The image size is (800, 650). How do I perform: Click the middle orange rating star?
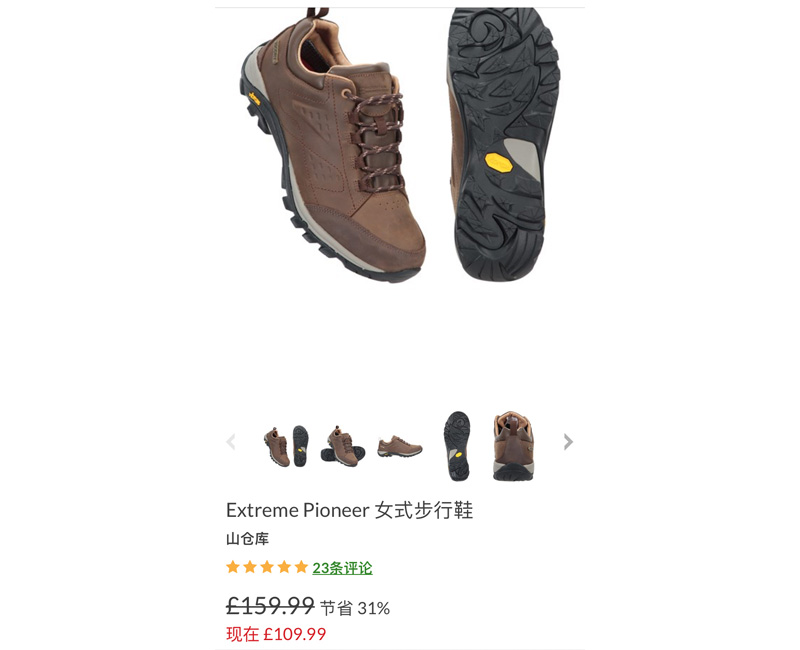(267, 567)
